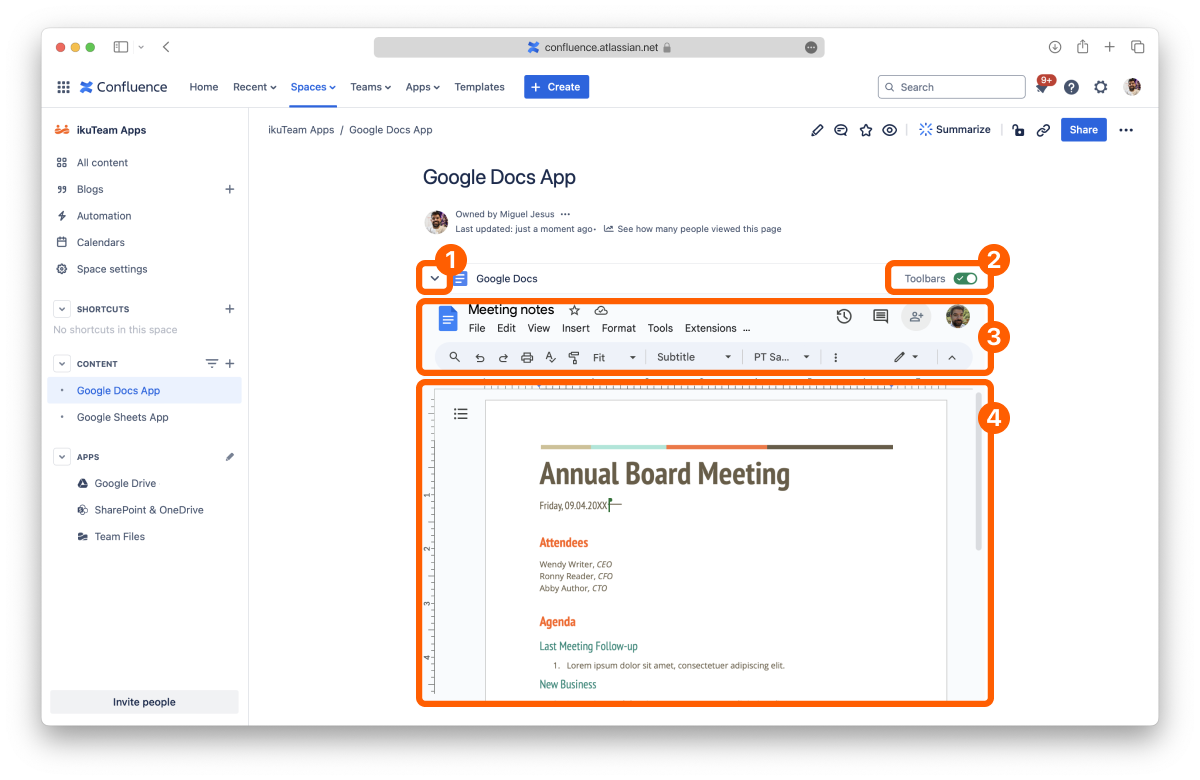Open page restrictions lock icon
Image resolution: width=1200 pixels, height=780 pixels.
pos(1018,130)
